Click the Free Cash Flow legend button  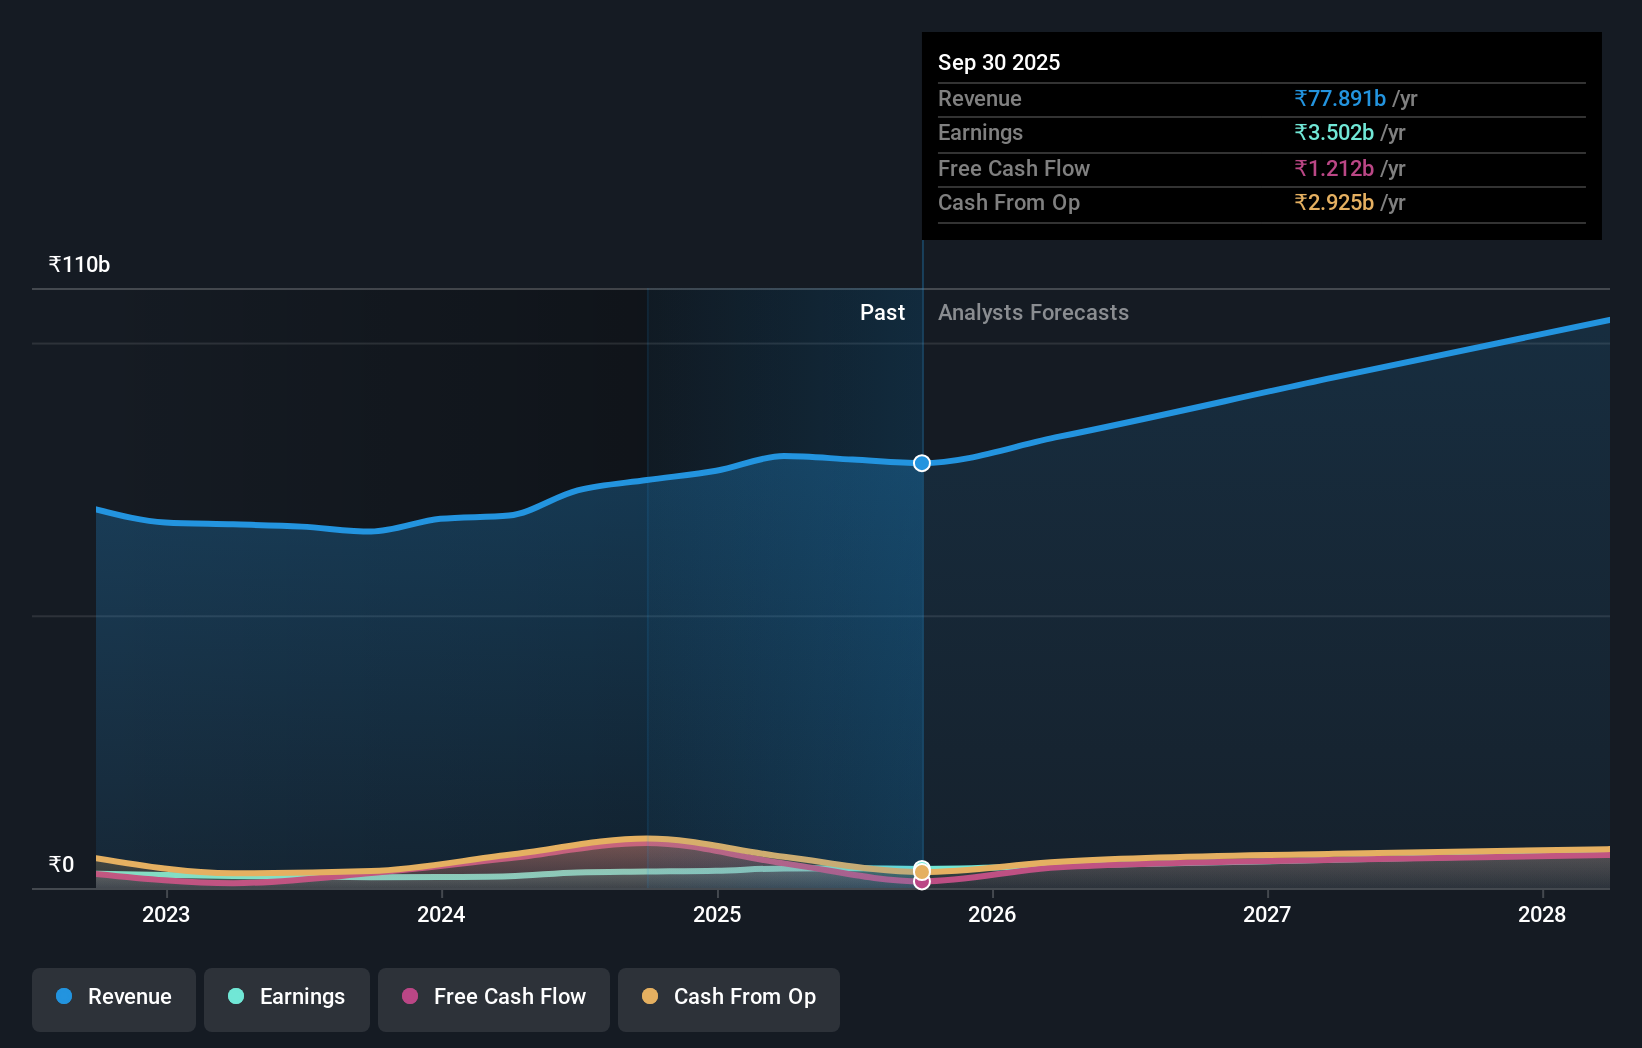pyautogui.click(x=493, y=999)
